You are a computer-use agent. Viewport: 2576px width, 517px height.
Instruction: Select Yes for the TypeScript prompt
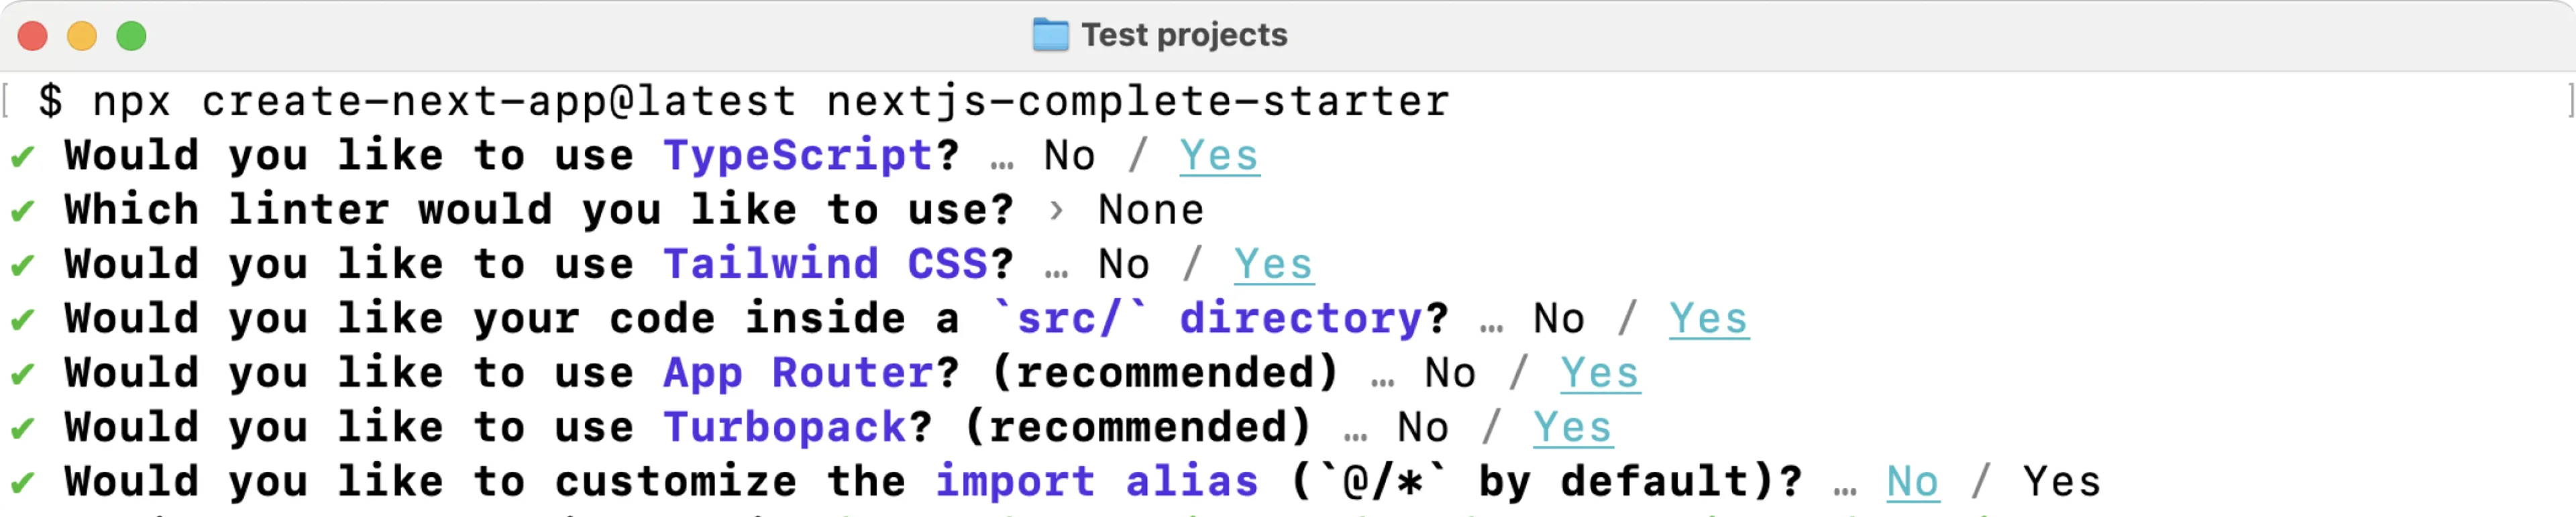click(x=1219, y=156)
